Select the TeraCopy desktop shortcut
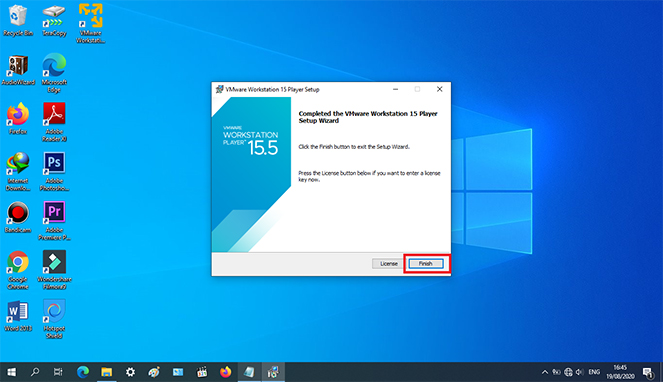The width and height of the screenshot is (663, 382). 54,20
